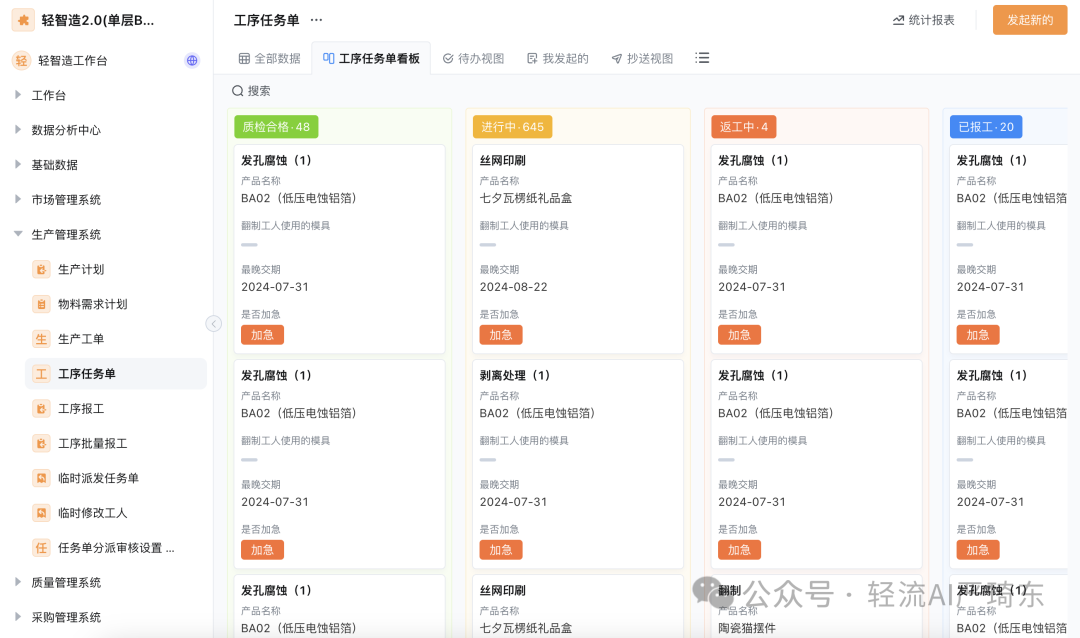This screenshot has height=638, width=1080.
Task: Select the 工序报工 icon in sidebar
Action: [41, 408]
